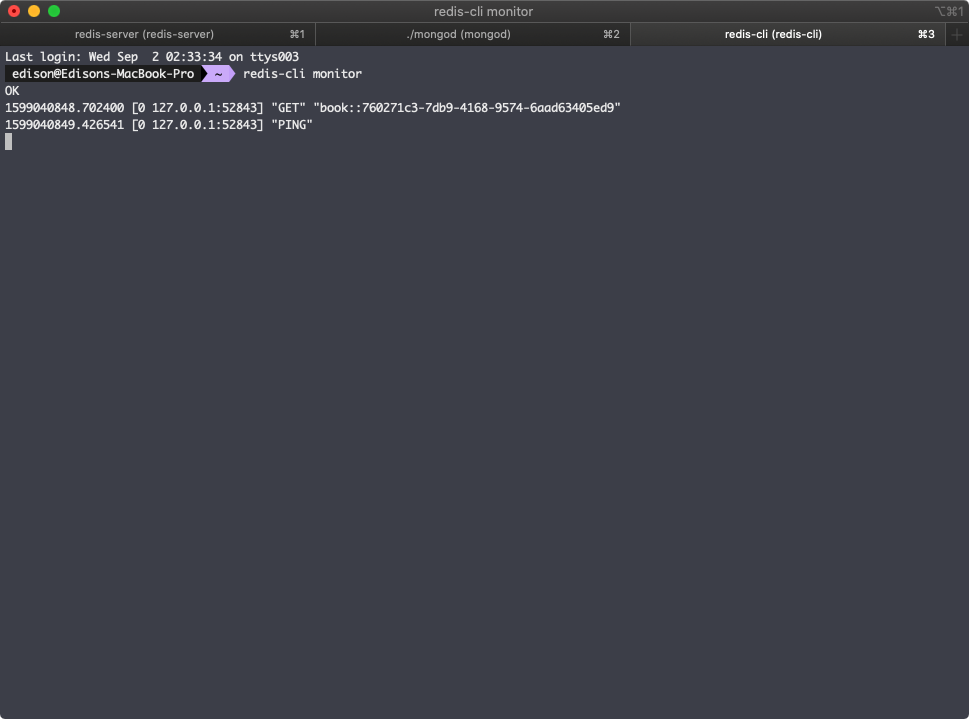
Task: Click timestamp 1599040849.426541
Action: pos(64,125)
